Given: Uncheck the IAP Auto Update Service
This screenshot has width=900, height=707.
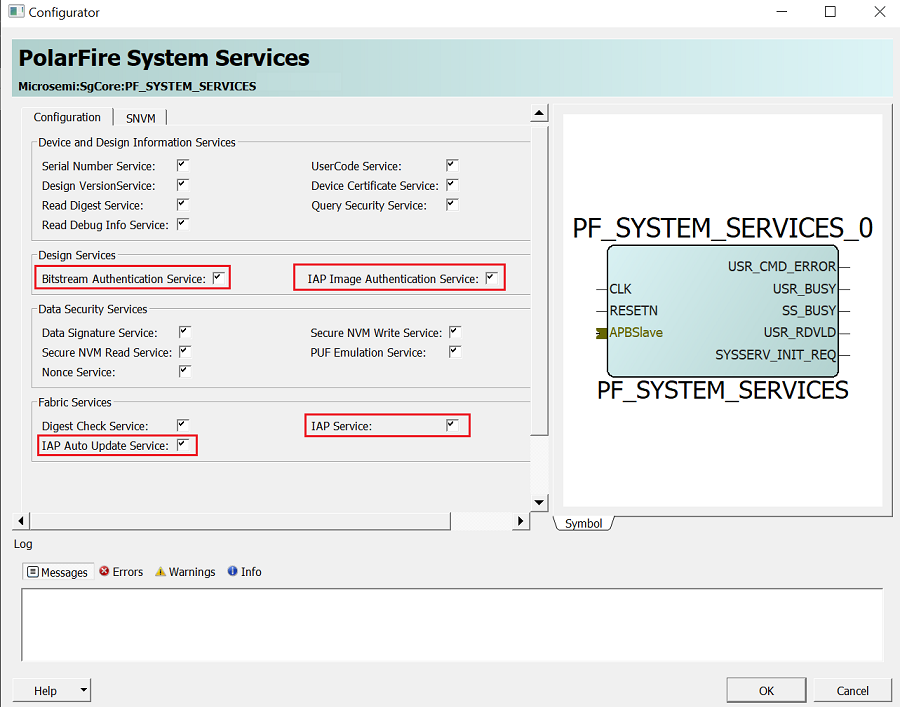Looking at the screenshot, I should (x=183, y=445).
